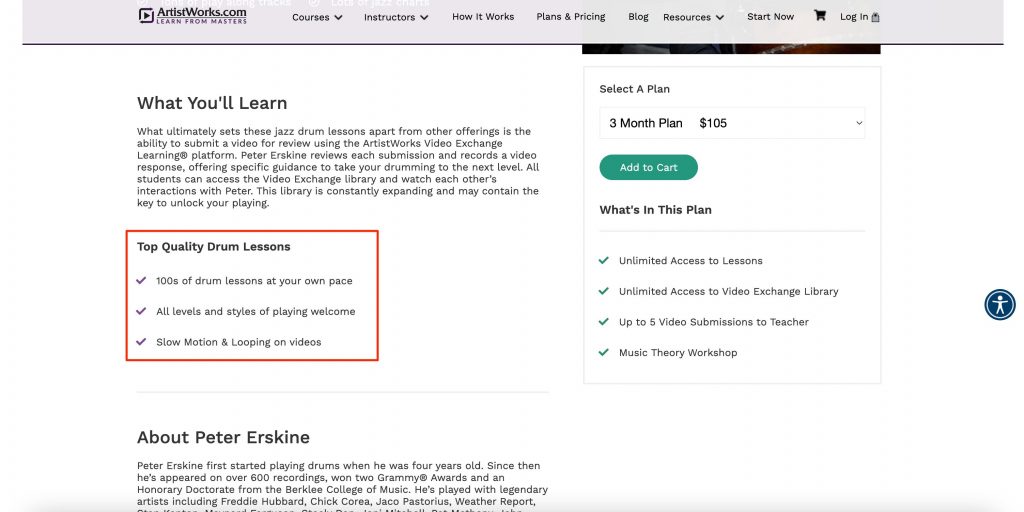This screenshot has height=512, width=1024.
Task: Add the plan to cart
Action: (648, 167)
